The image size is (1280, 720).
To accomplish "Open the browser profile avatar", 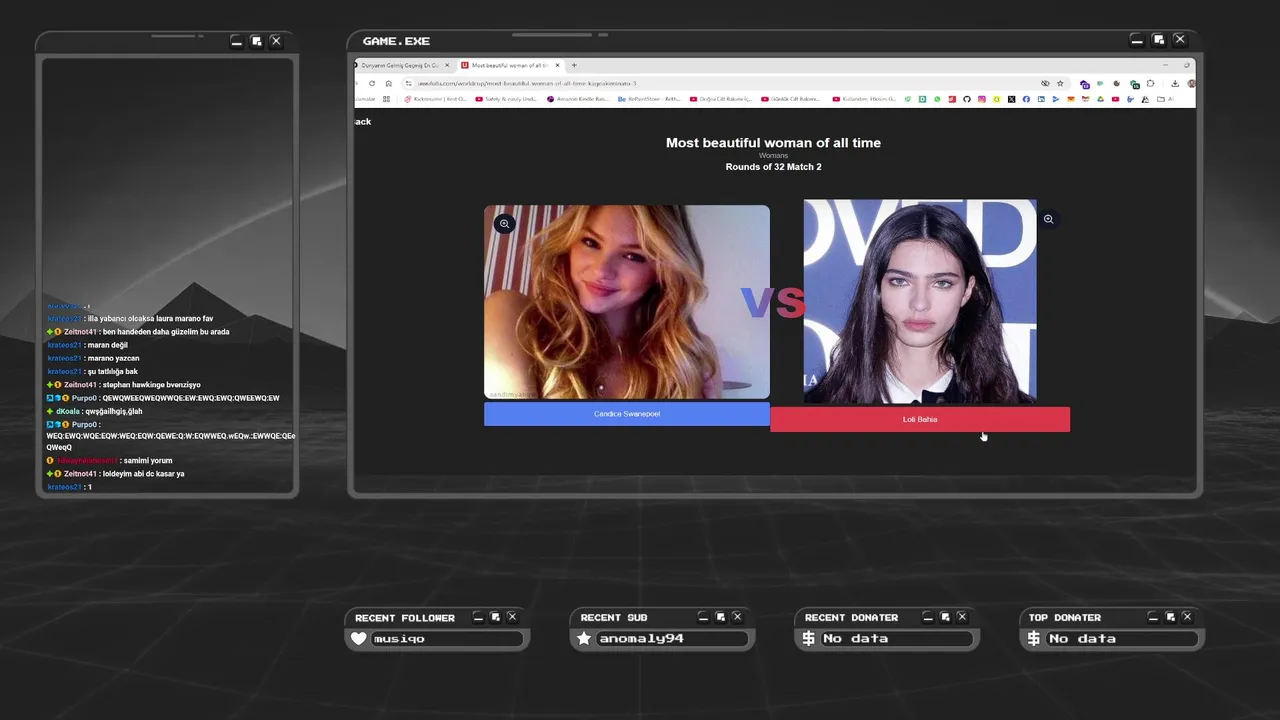I will click(x=1191, y=83).
